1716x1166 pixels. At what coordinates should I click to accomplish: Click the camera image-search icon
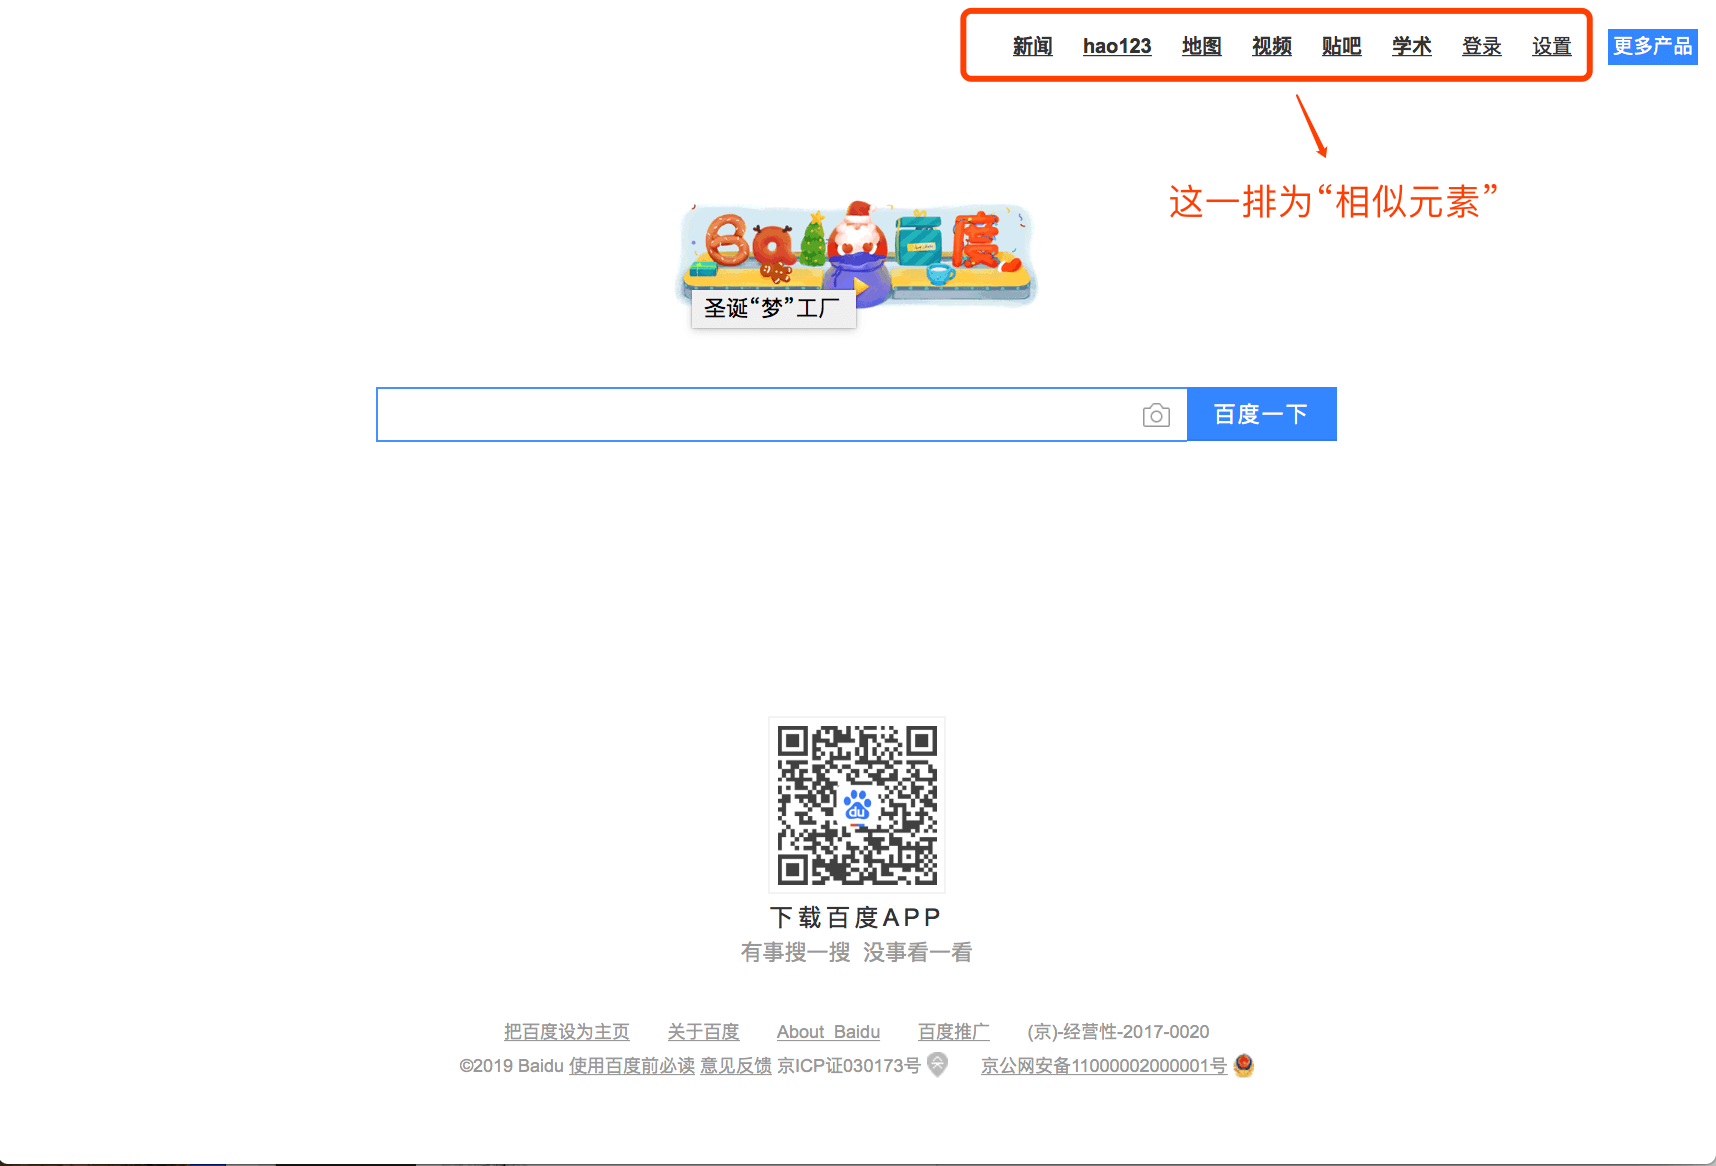(1156, 415)
